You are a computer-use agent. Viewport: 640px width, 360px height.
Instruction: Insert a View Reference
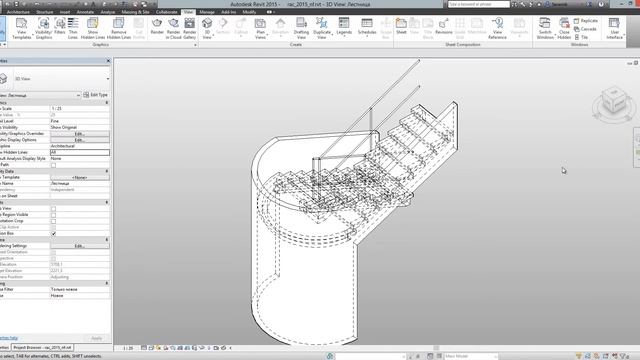[x=497, y=29]
